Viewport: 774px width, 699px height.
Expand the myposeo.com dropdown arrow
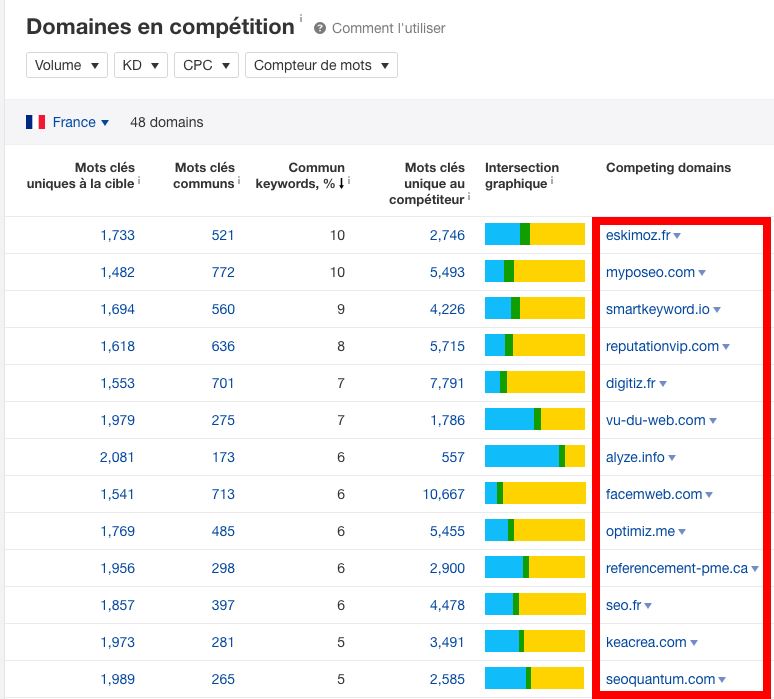point(702,273)
